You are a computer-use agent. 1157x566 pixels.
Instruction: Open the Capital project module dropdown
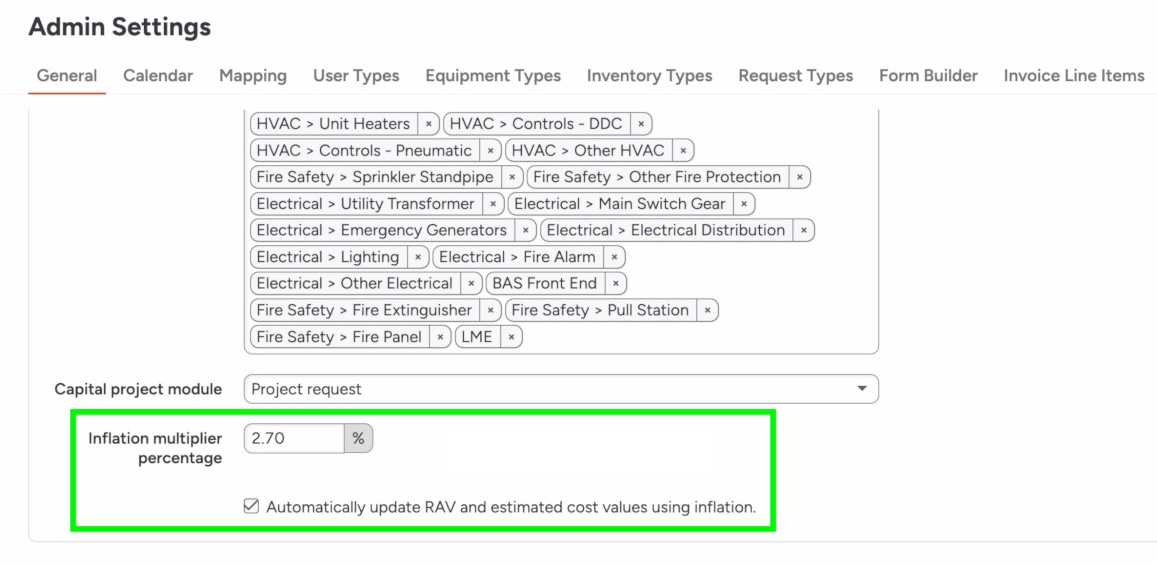pyautogui.click(x=561, y=389)
